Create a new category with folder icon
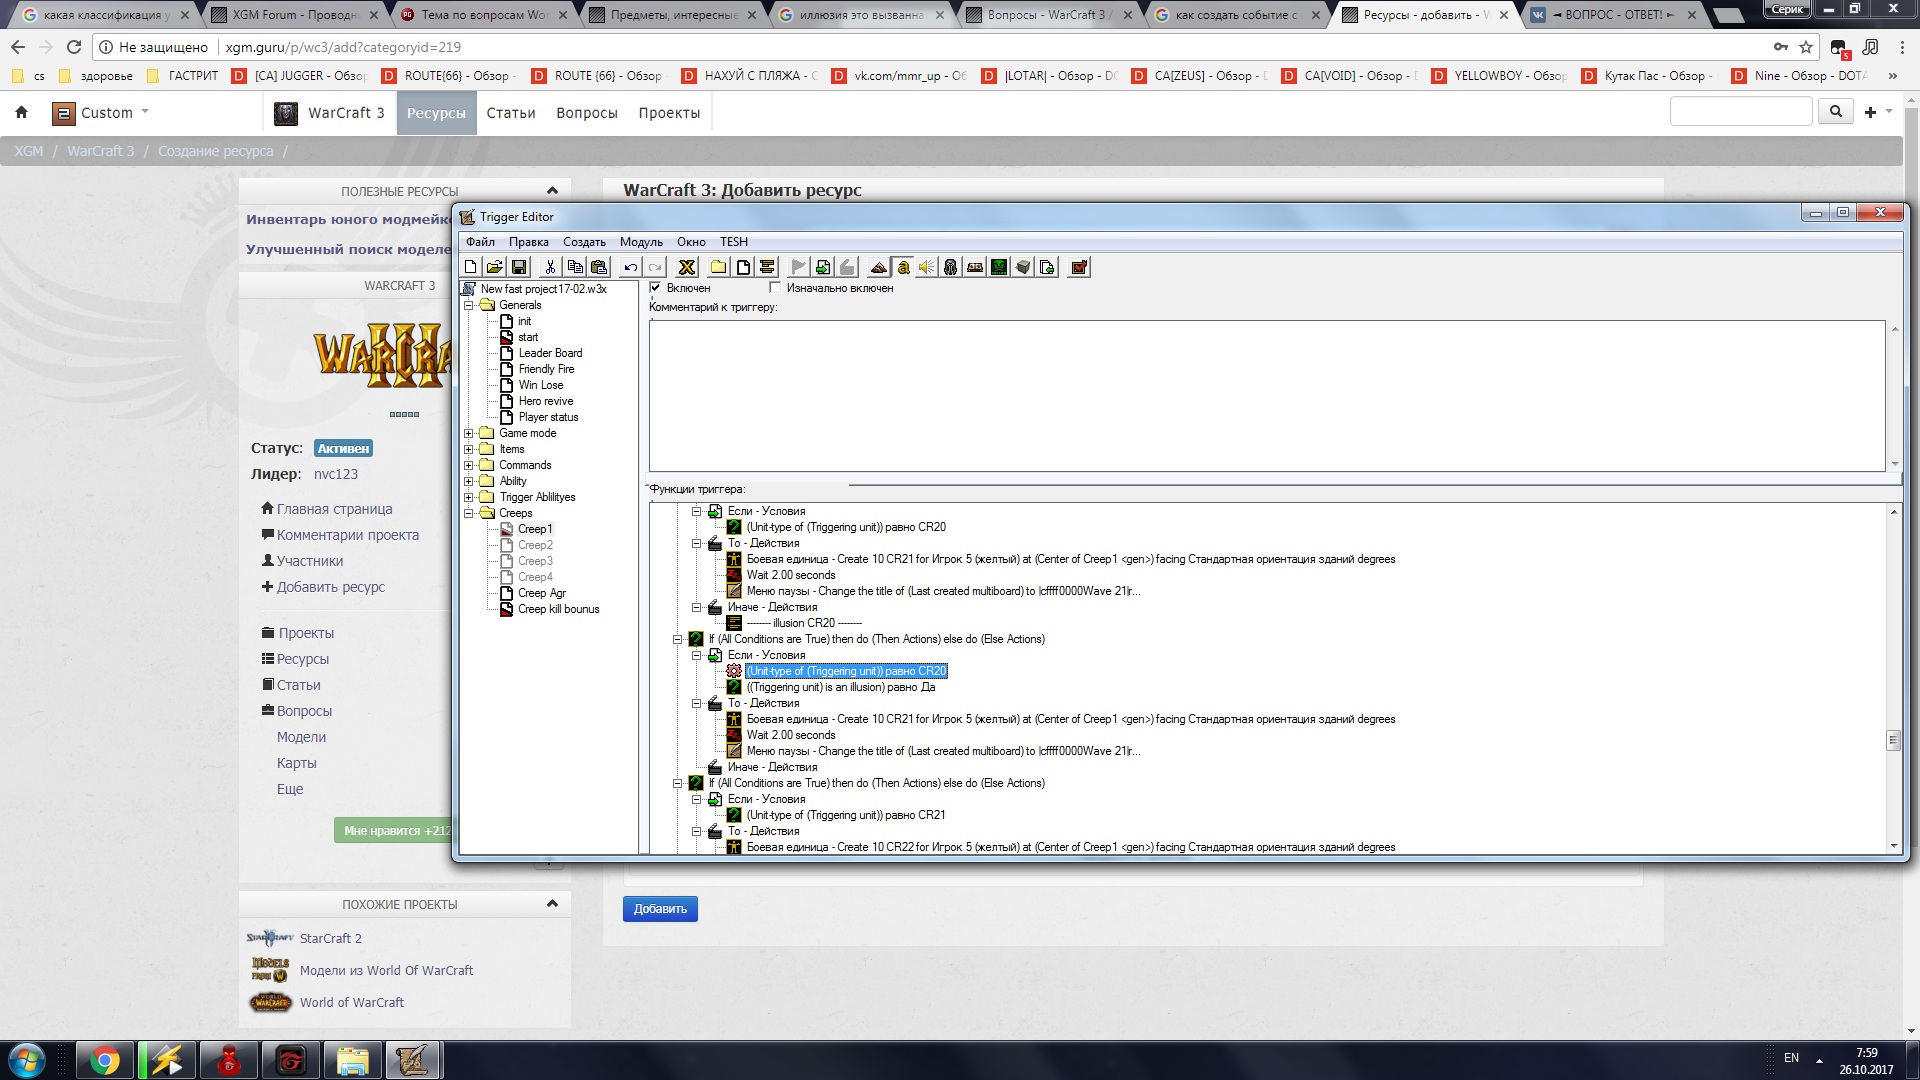1920x1080 pixels. coord(719,267)
